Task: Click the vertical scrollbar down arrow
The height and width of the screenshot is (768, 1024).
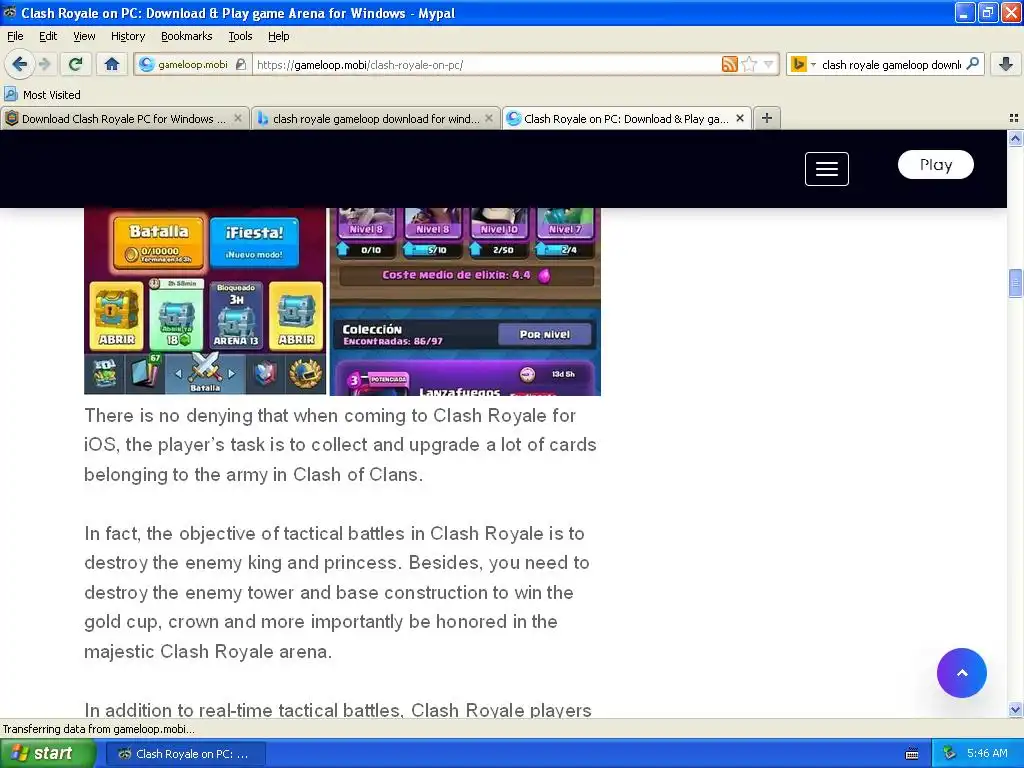Action: pos(1015,709)
